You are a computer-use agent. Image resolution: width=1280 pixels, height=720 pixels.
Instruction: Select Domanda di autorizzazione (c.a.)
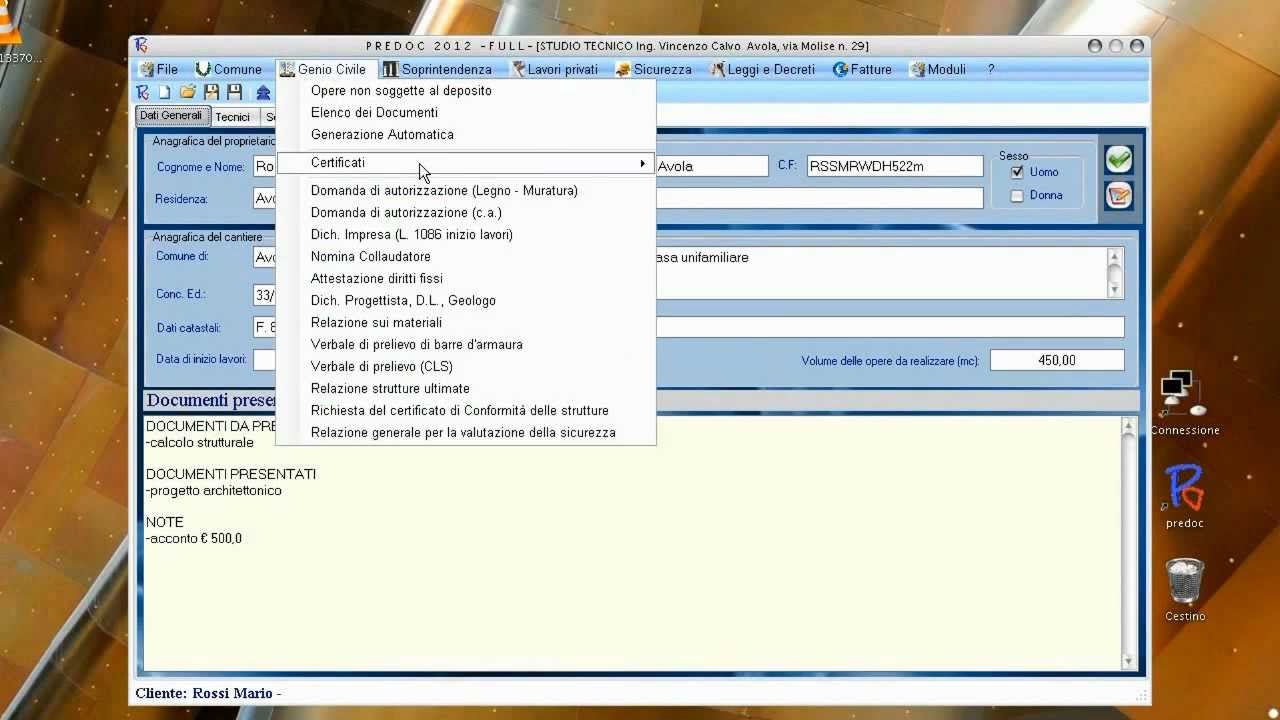click(465, 212)
